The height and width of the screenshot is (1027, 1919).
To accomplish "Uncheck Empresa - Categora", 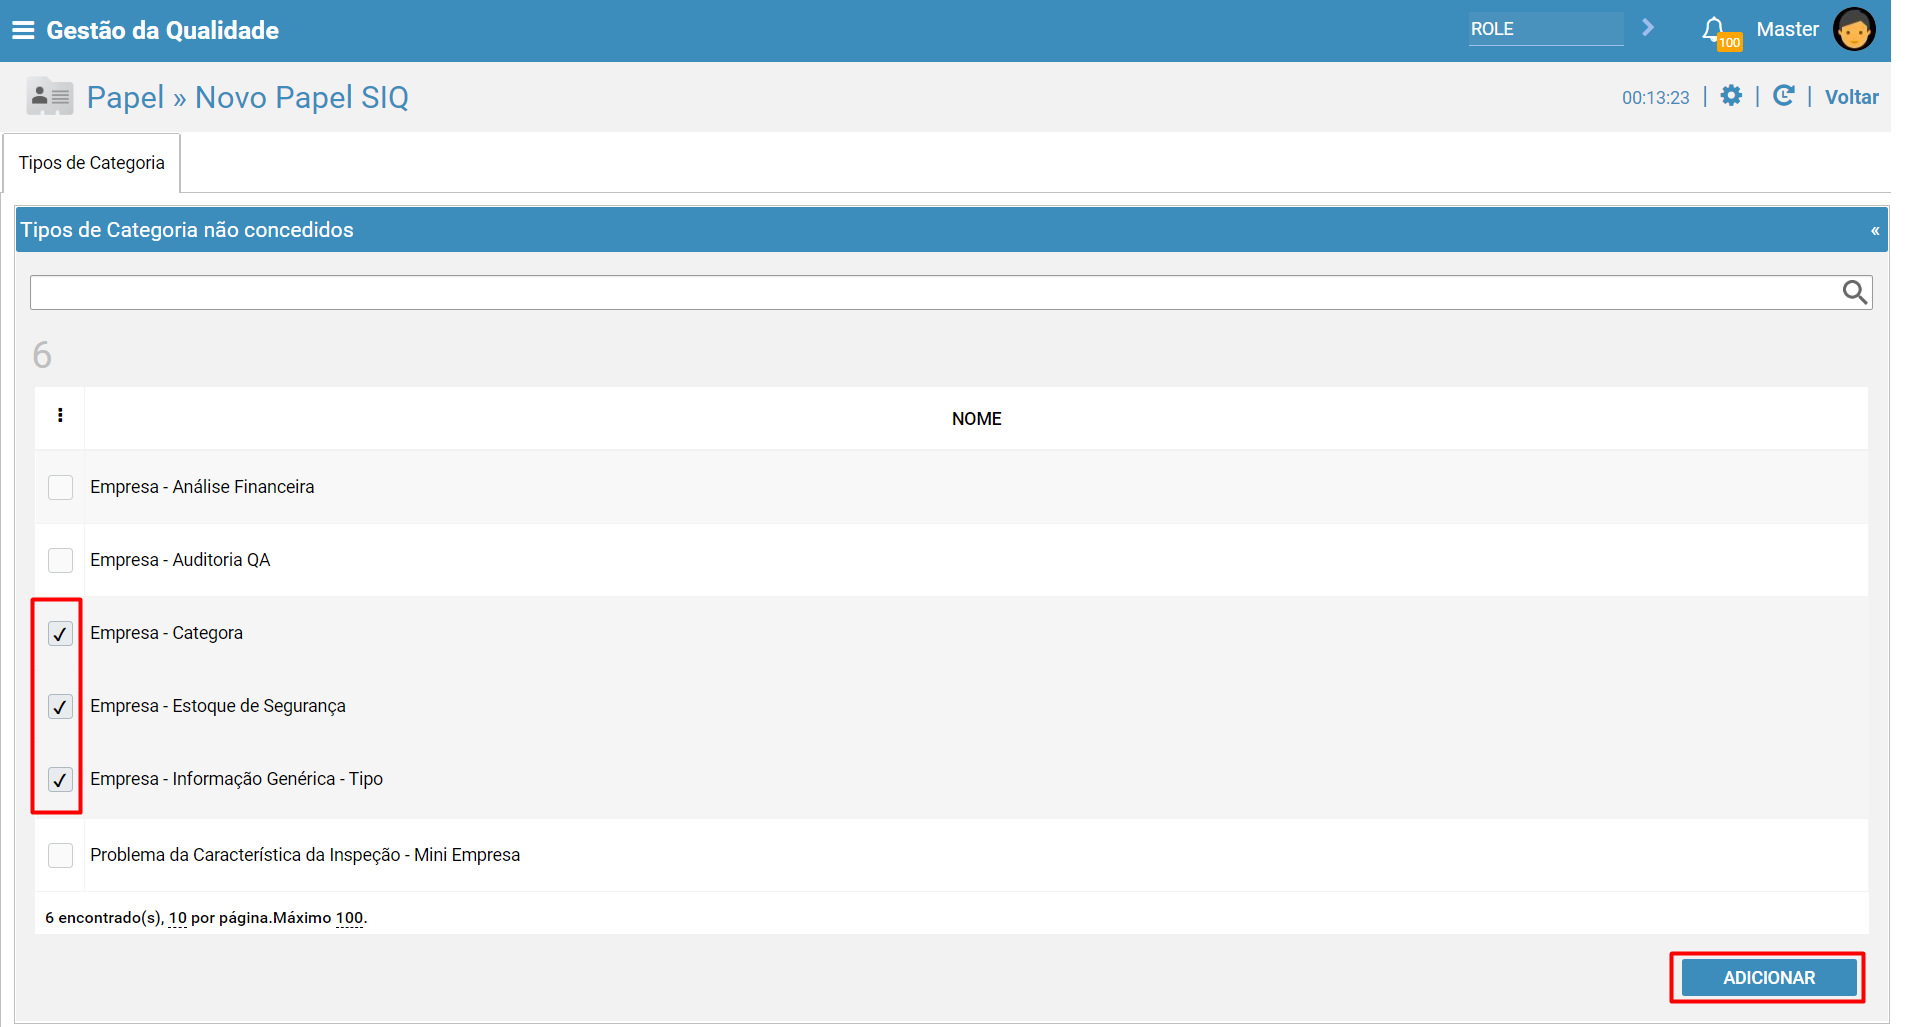I will tap(60, 633).
